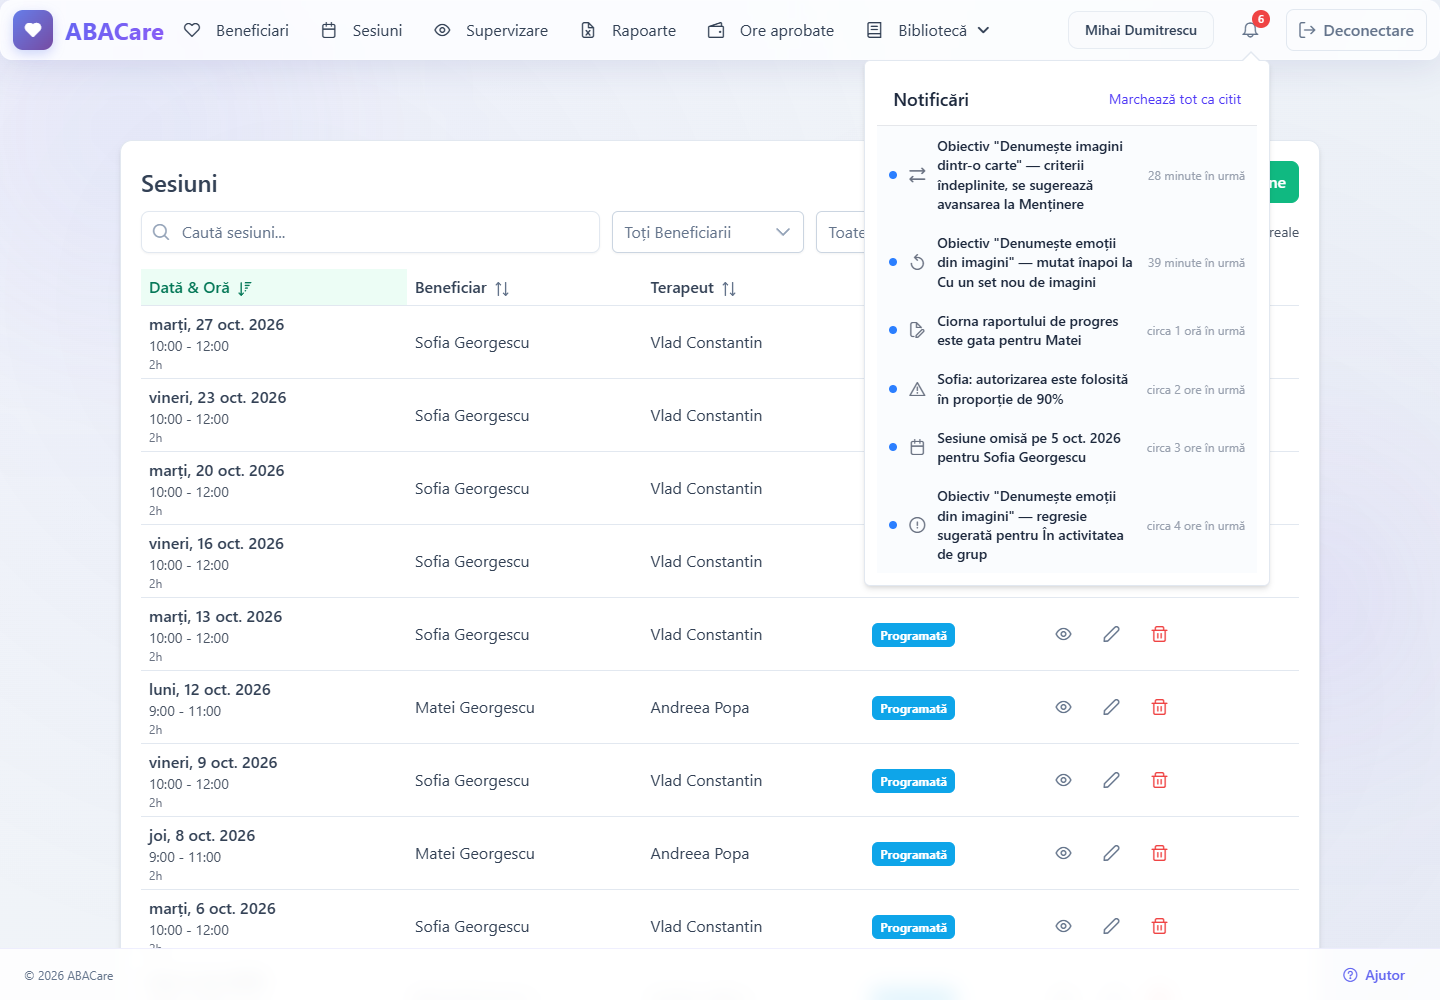Open notification about avansarea la Menținere
The image size is (1440, 1000).
click(x=1067, y=175)
